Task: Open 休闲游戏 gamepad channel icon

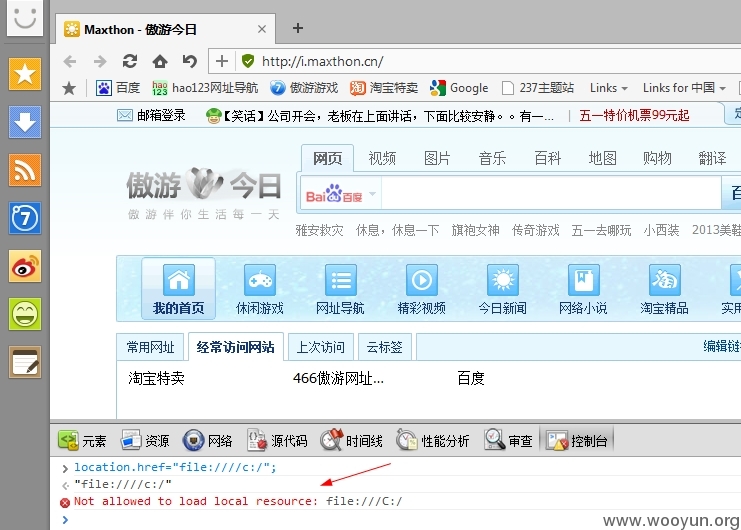Action: tap(259, 289)
